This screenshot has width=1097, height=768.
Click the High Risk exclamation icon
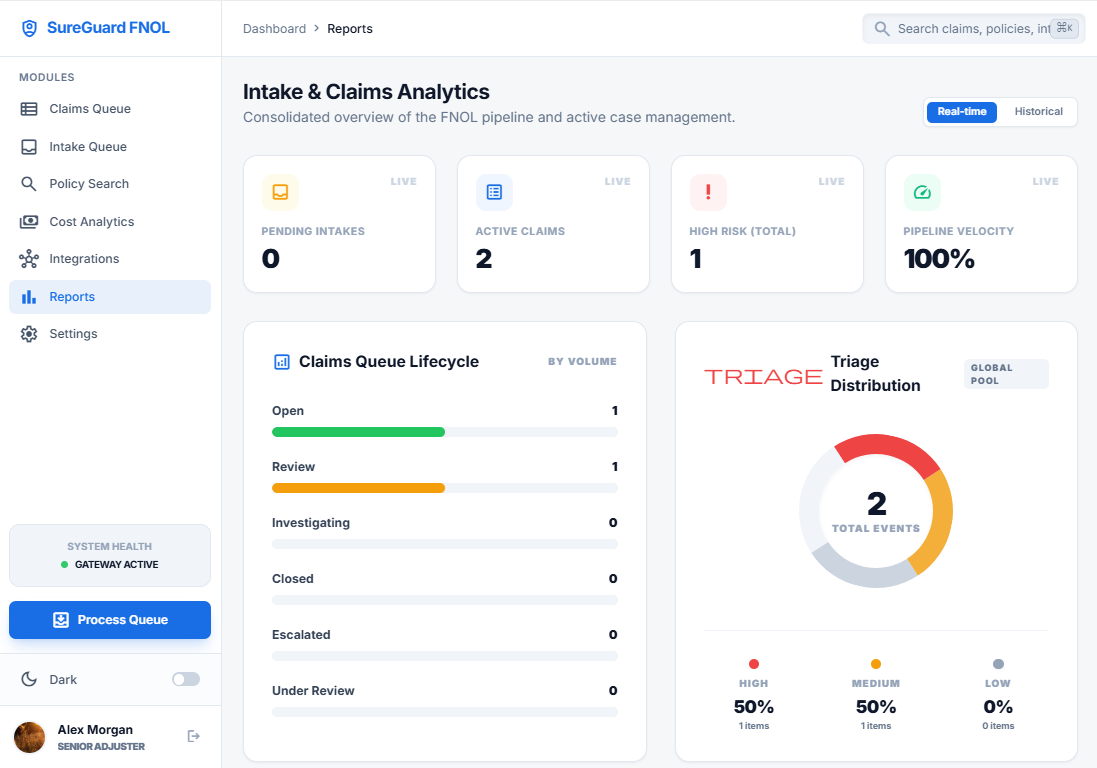pos(708,192)
